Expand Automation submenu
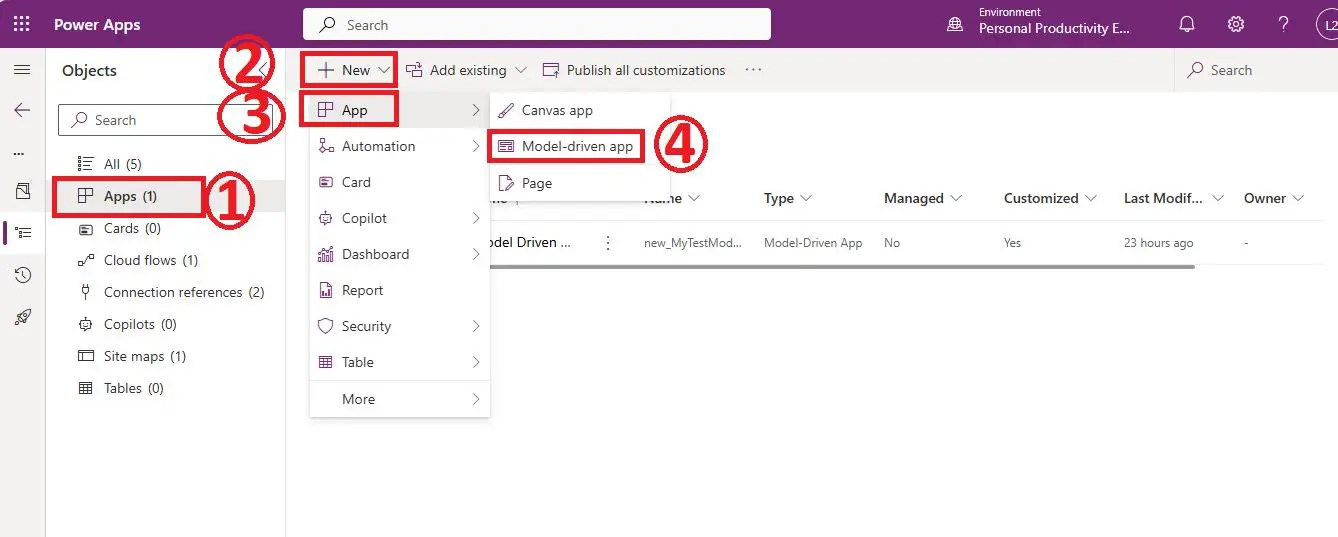Screen dimensions: 1338x537 tap(399, 146)
